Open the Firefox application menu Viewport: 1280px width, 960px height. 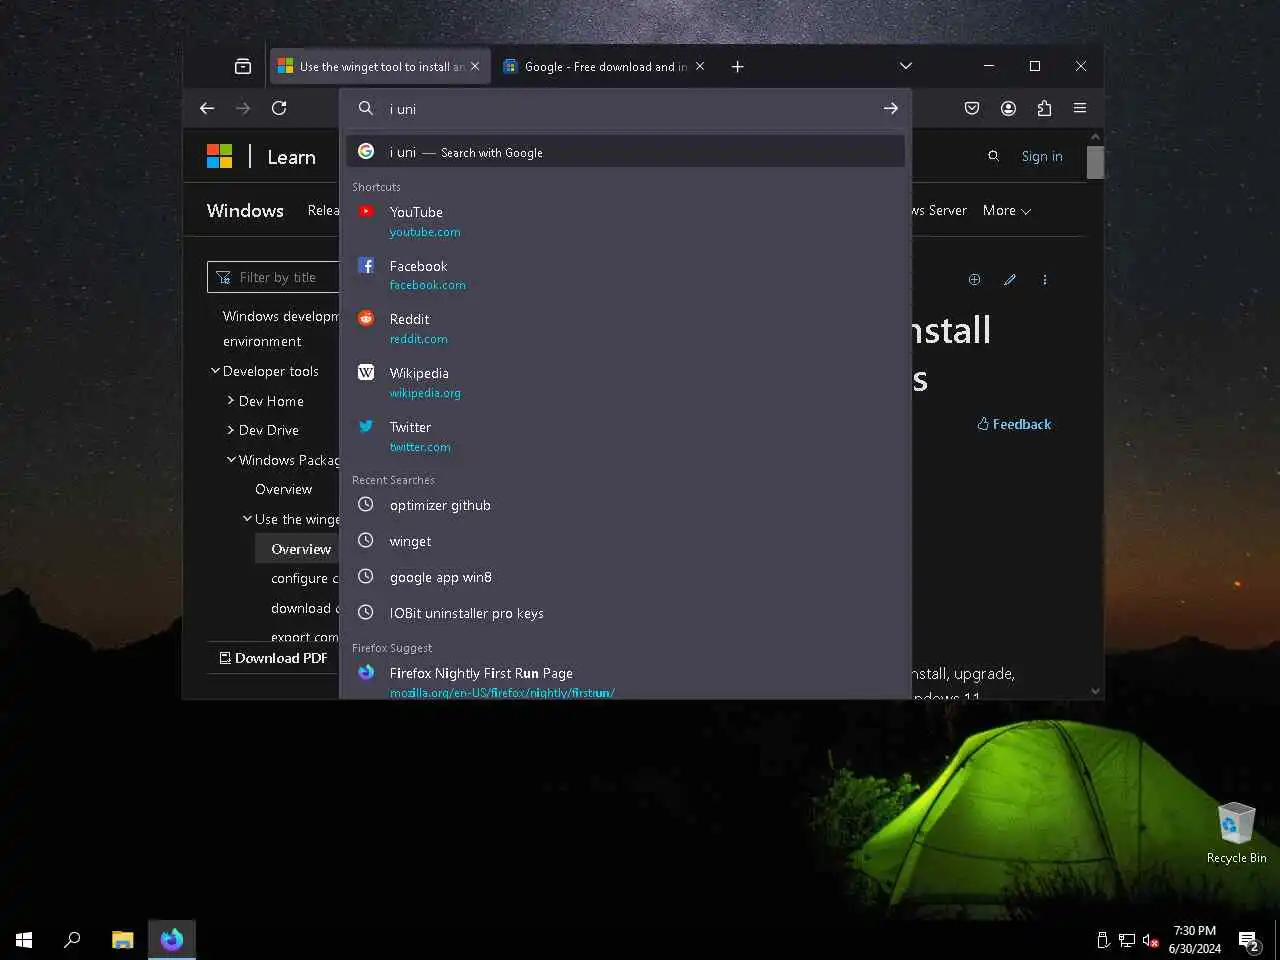1080,108
